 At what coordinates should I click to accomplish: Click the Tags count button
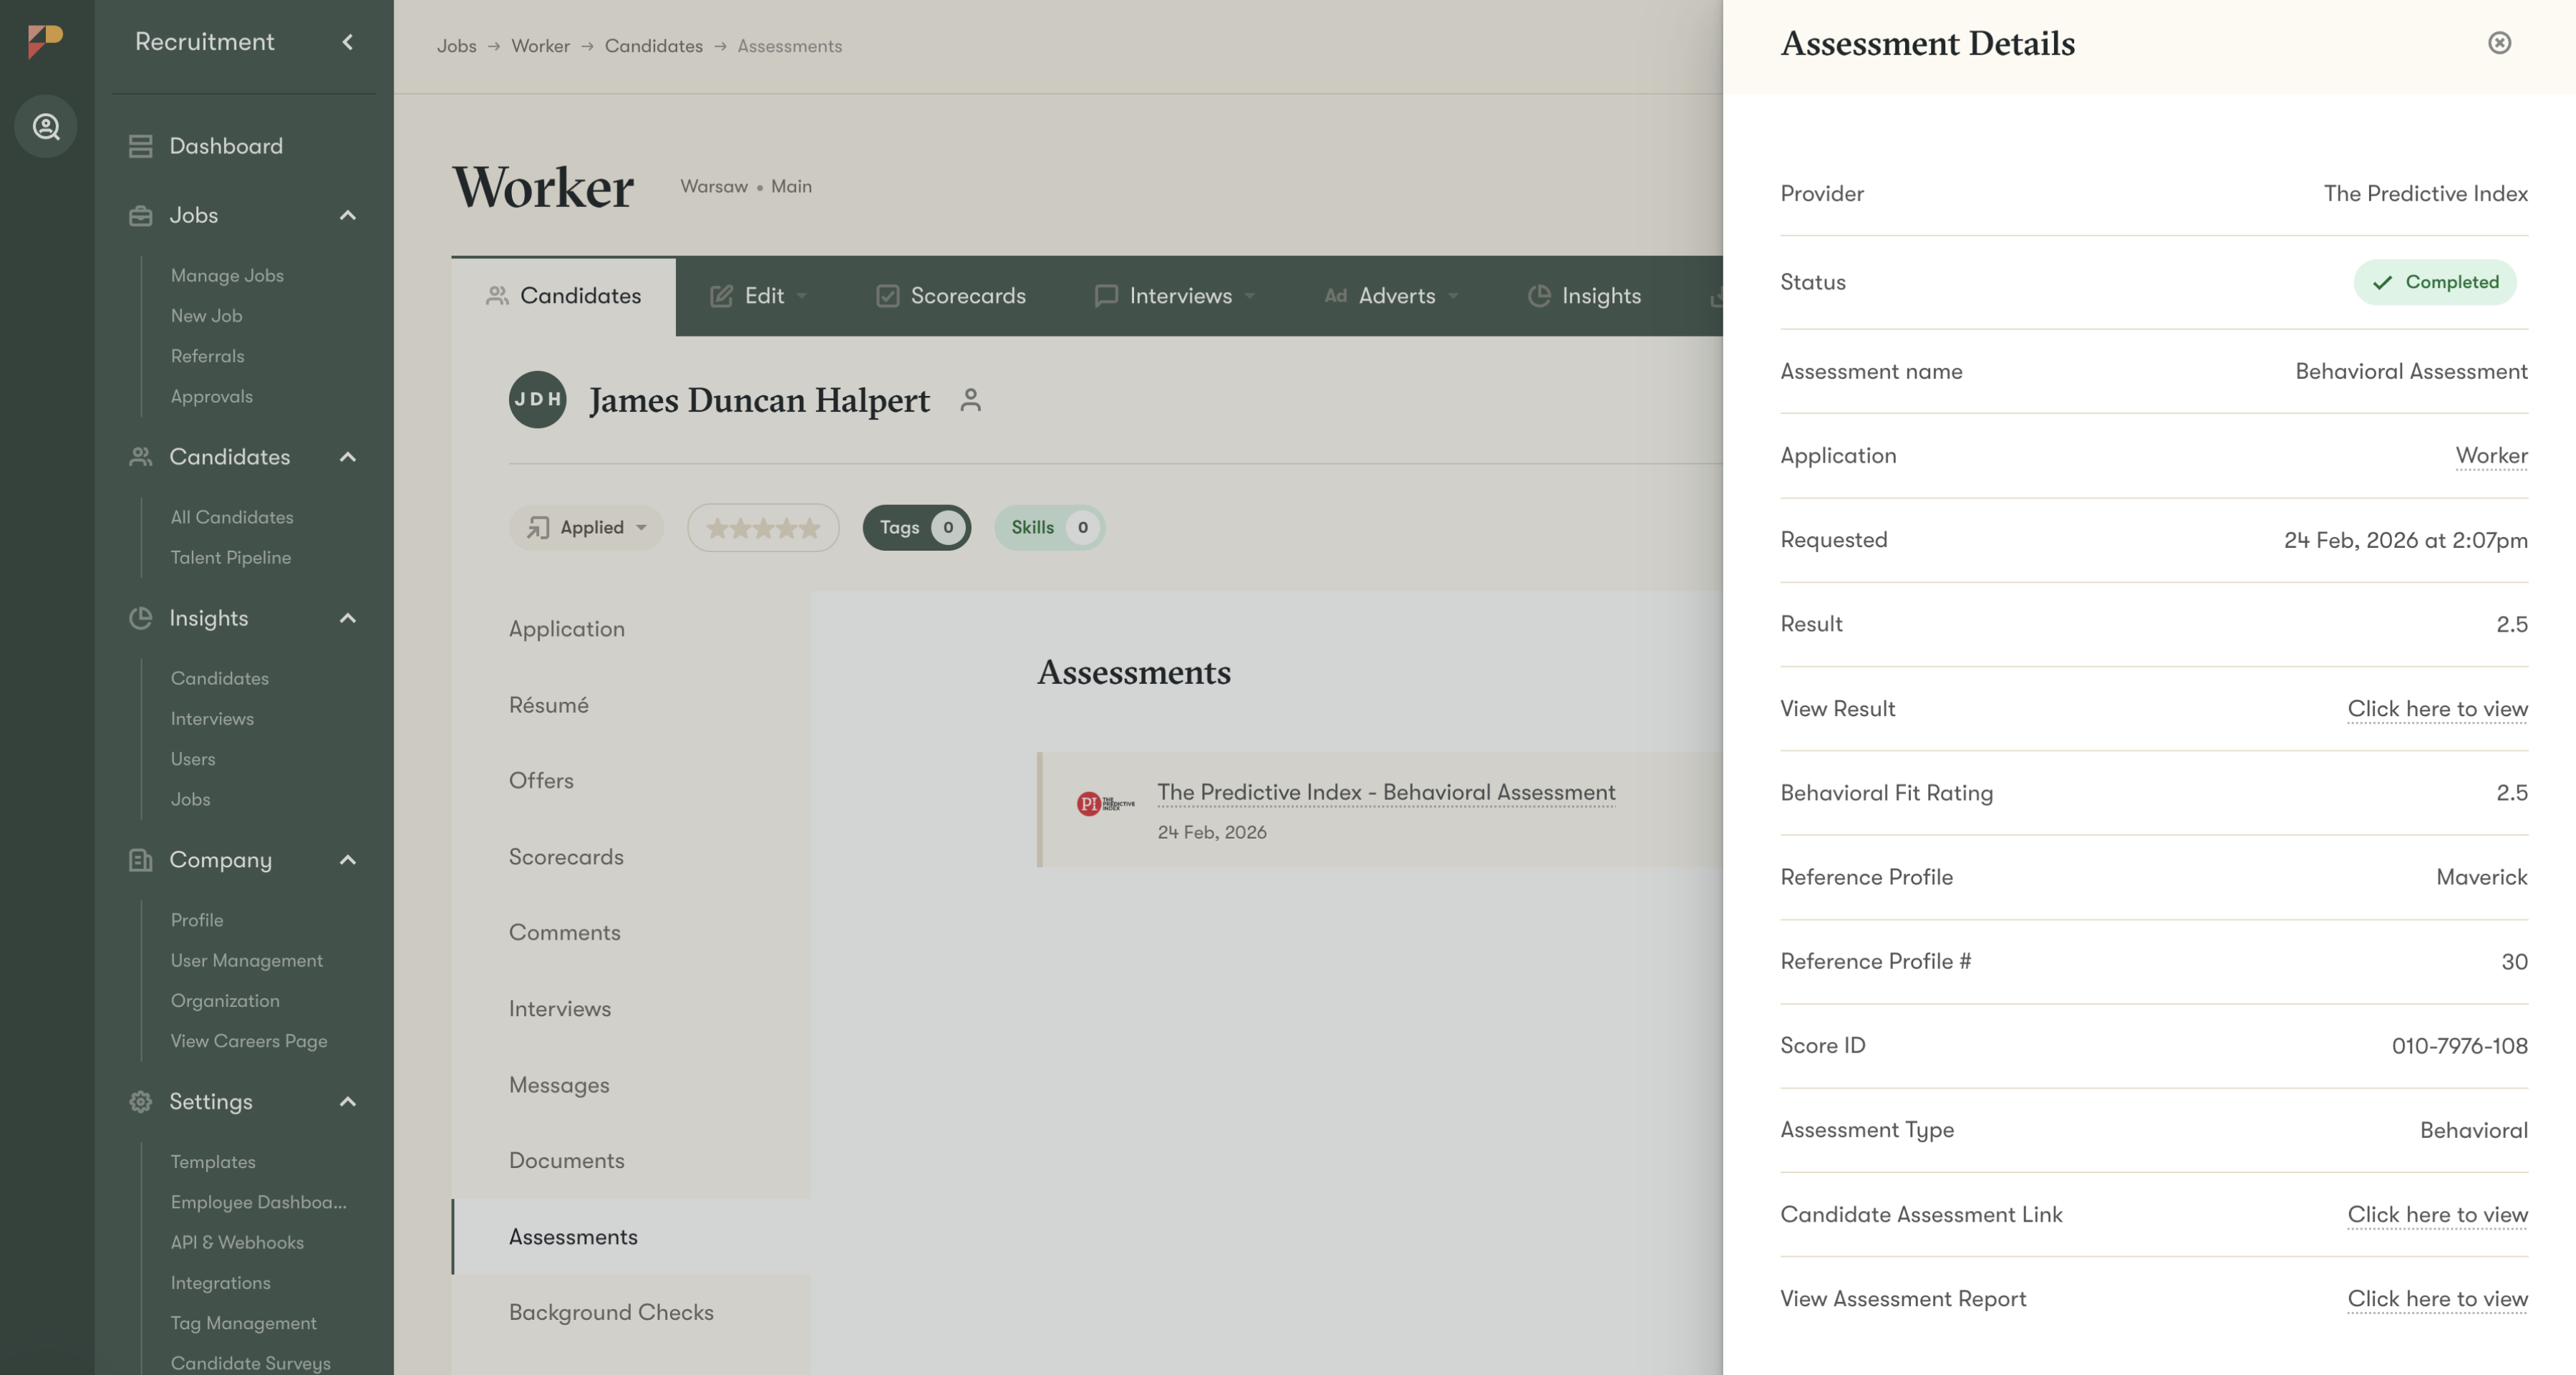coord(916,528)
